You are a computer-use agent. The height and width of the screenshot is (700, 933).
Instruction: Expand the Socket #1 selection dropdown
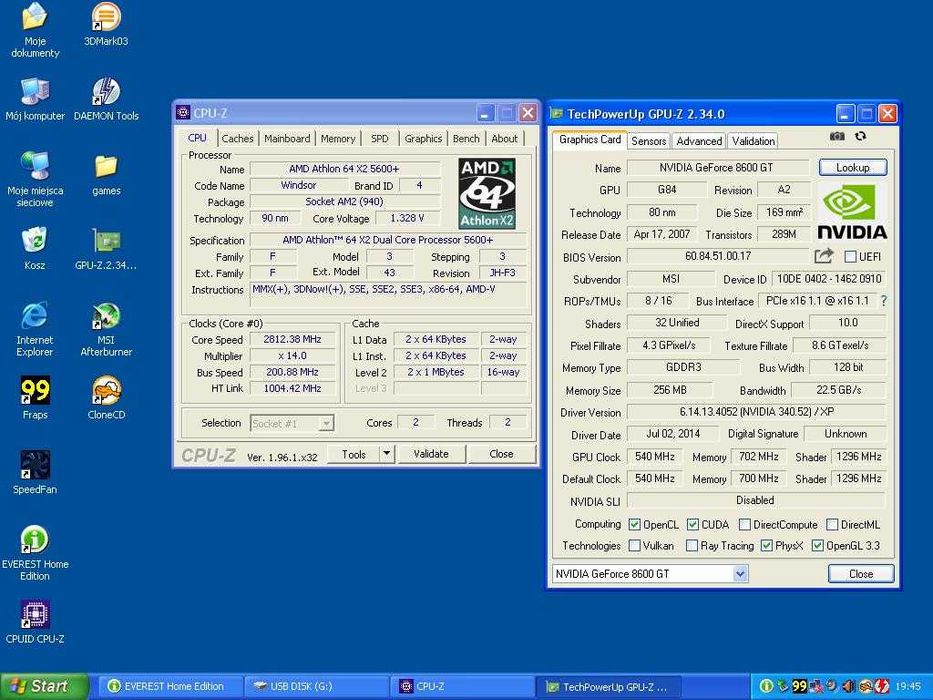(325, 423)
